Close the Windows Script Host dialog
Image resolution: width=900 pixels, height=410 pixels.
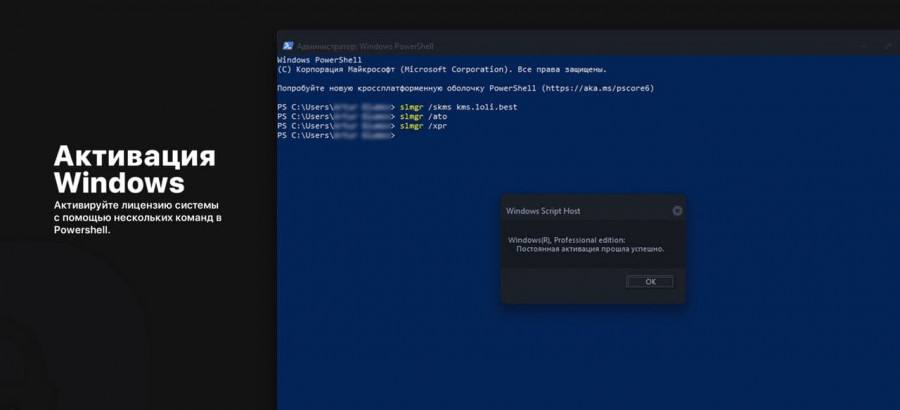click(677, 211)
